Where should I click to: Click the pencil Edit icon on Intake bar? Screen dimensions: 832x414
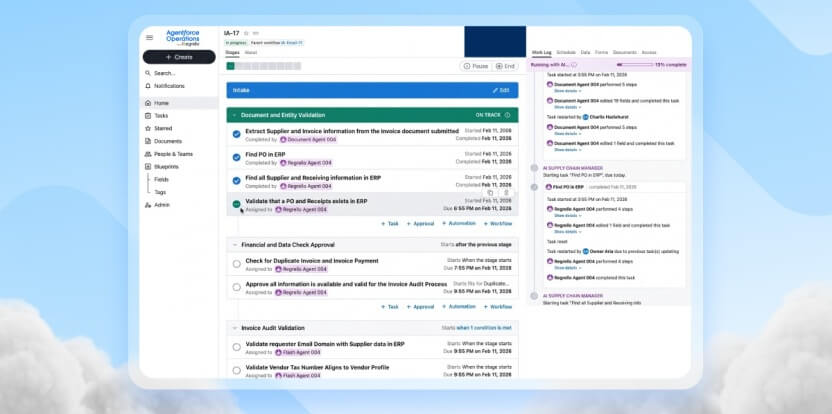pos(495,90)
